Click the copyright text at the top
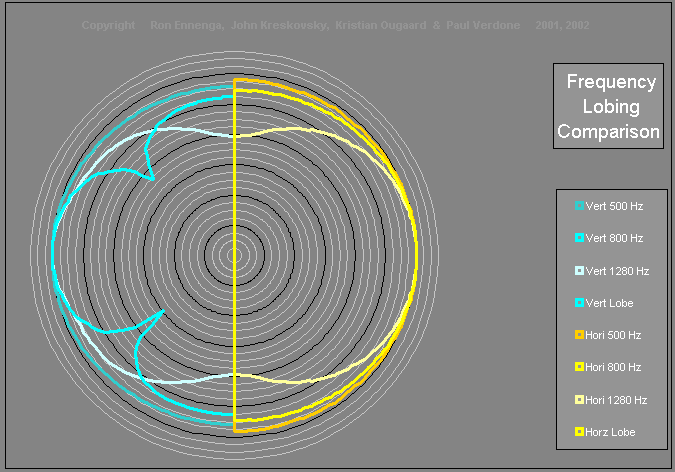 (x=335, y=25)
